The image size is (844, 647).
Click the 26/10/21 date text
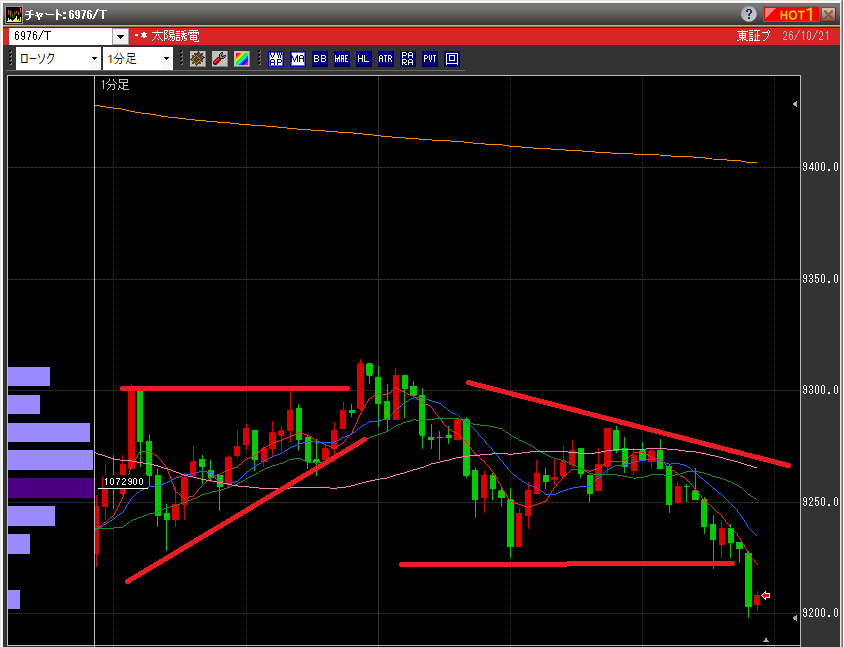coord(805,36)
